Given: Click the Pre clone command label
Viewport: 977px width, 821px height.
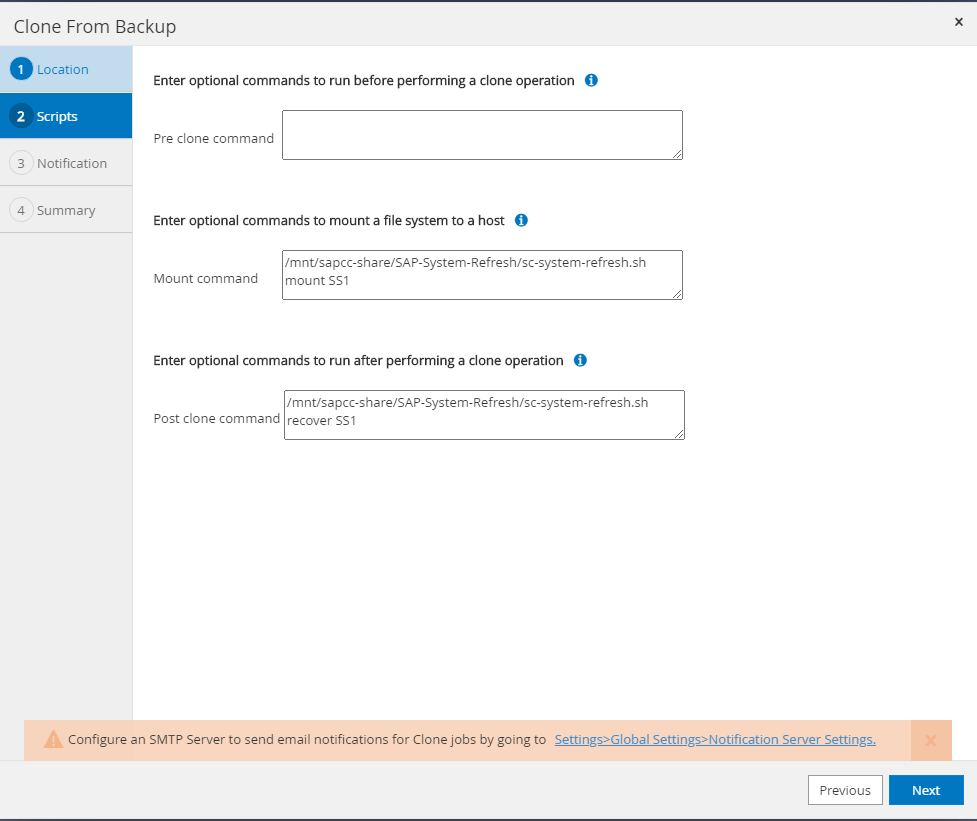Looking at the screenshot, I should click(x=213, y=138).
